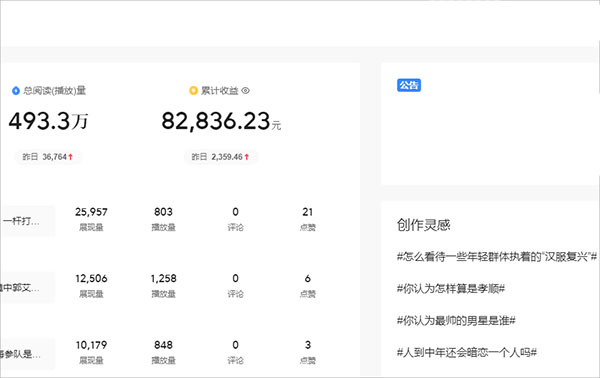Open the video titled 一杆打…
This screenshot has height=378, width=600.
point(21,221)
